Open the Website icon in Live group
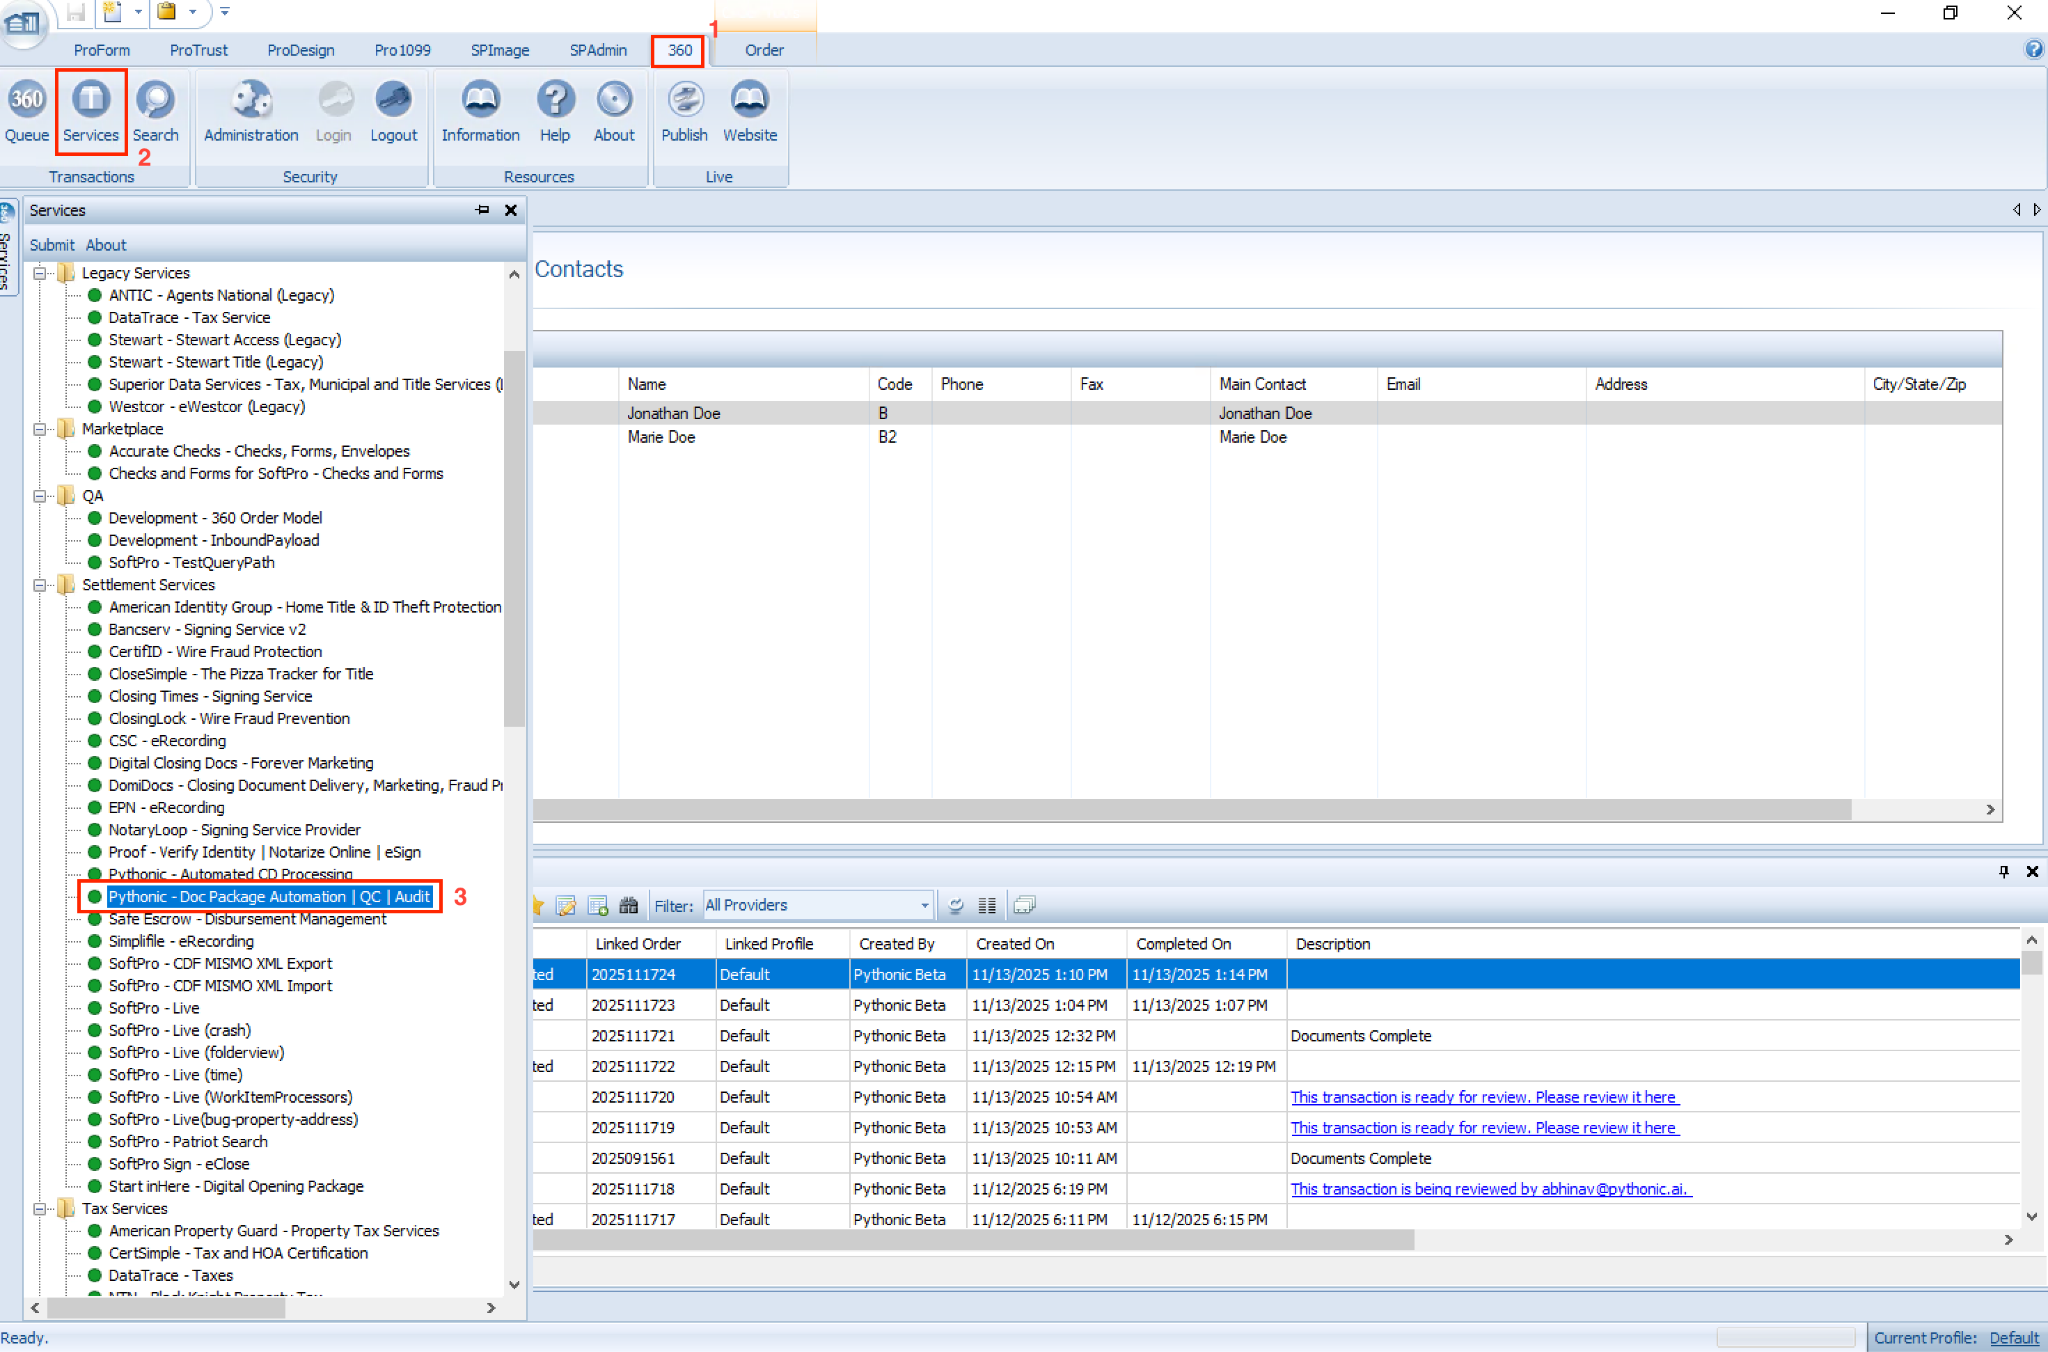Screen dimensions: 2048x1352 750,111
